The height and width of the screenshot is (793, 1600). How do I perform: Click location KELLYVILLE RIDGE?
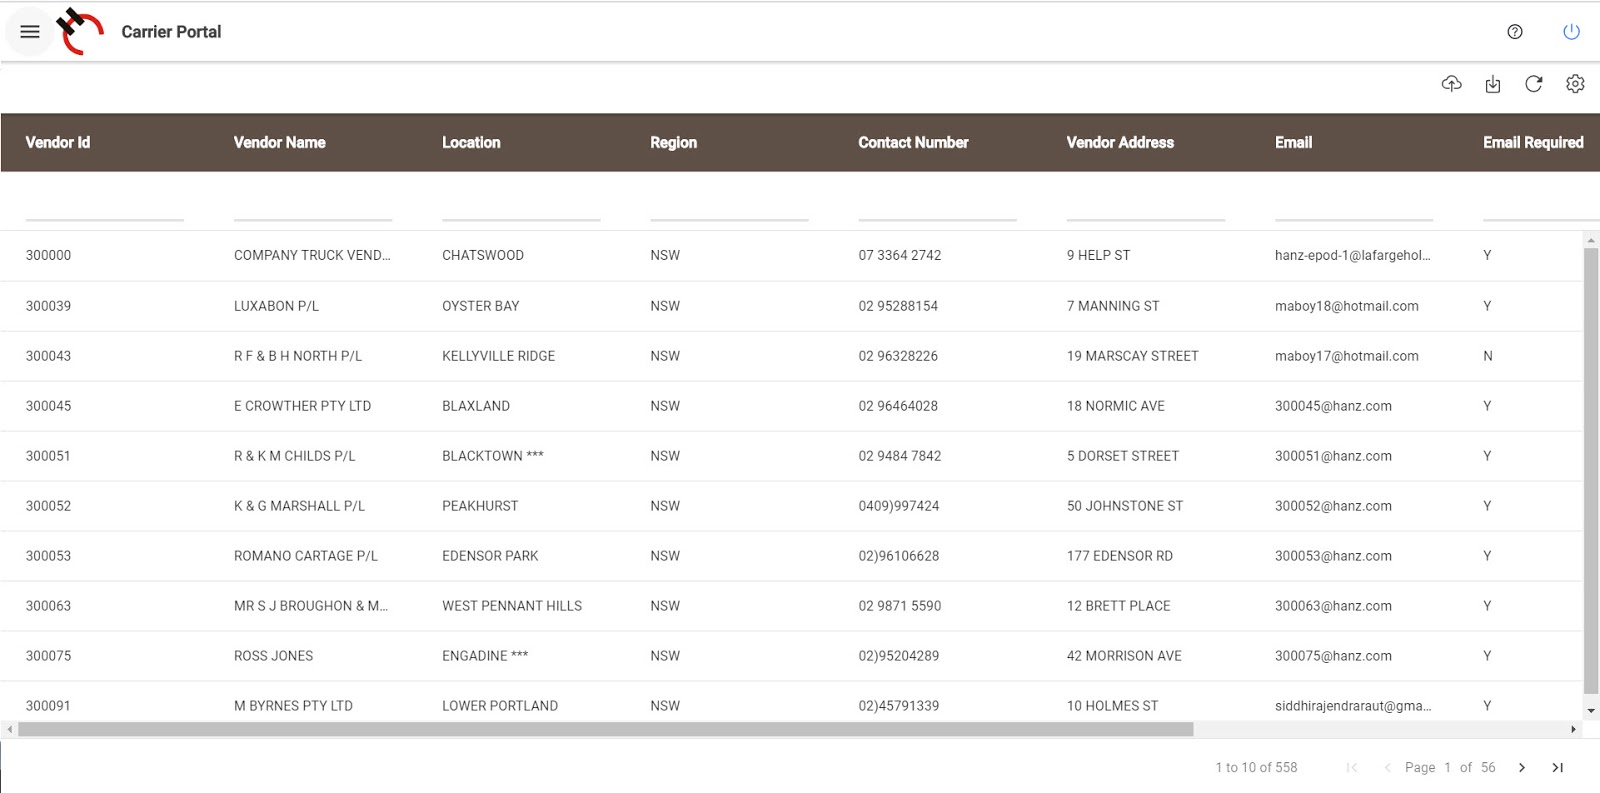click(498, 356)
